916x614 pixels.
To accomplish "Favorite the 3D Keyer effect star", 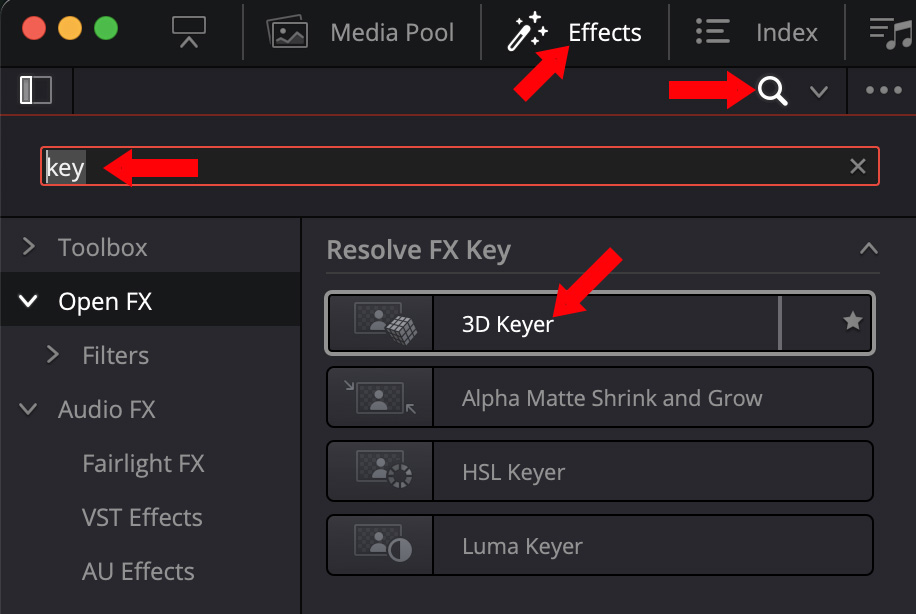I will [x=852, y=322].
